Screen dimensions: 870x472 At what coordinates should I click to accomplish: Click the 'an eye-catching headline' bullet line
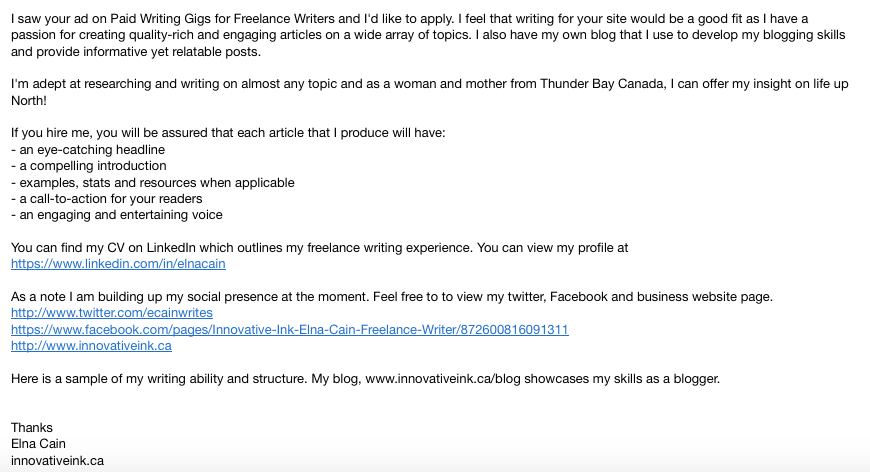88,150
